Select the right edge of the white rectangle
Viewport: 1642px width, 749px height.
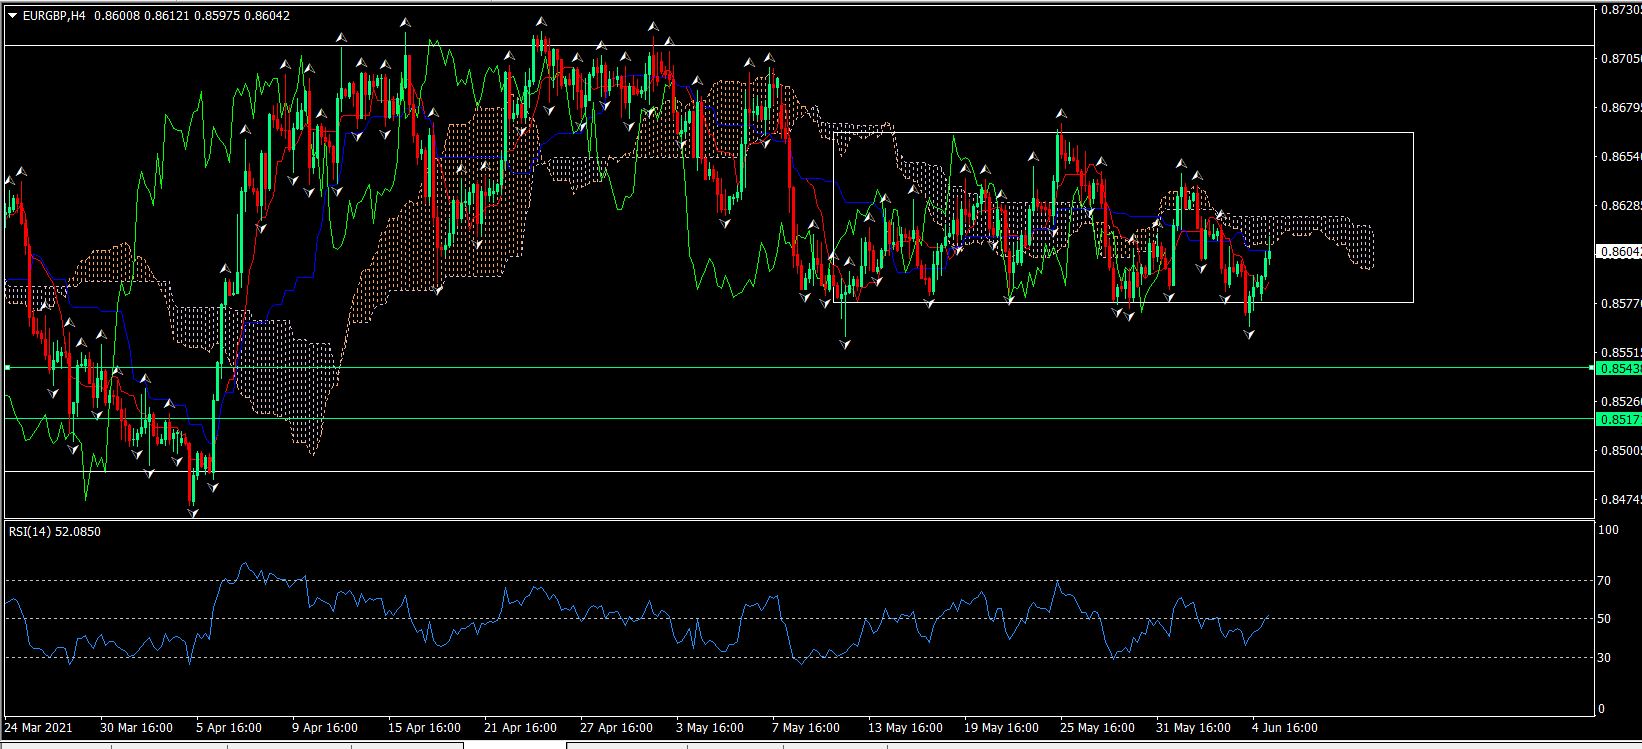click(1413, 217)
